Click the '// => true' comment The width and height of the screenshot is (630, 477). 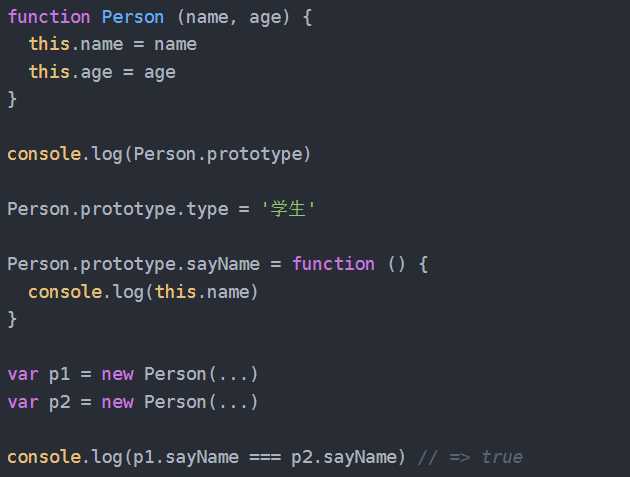point(470,457)
